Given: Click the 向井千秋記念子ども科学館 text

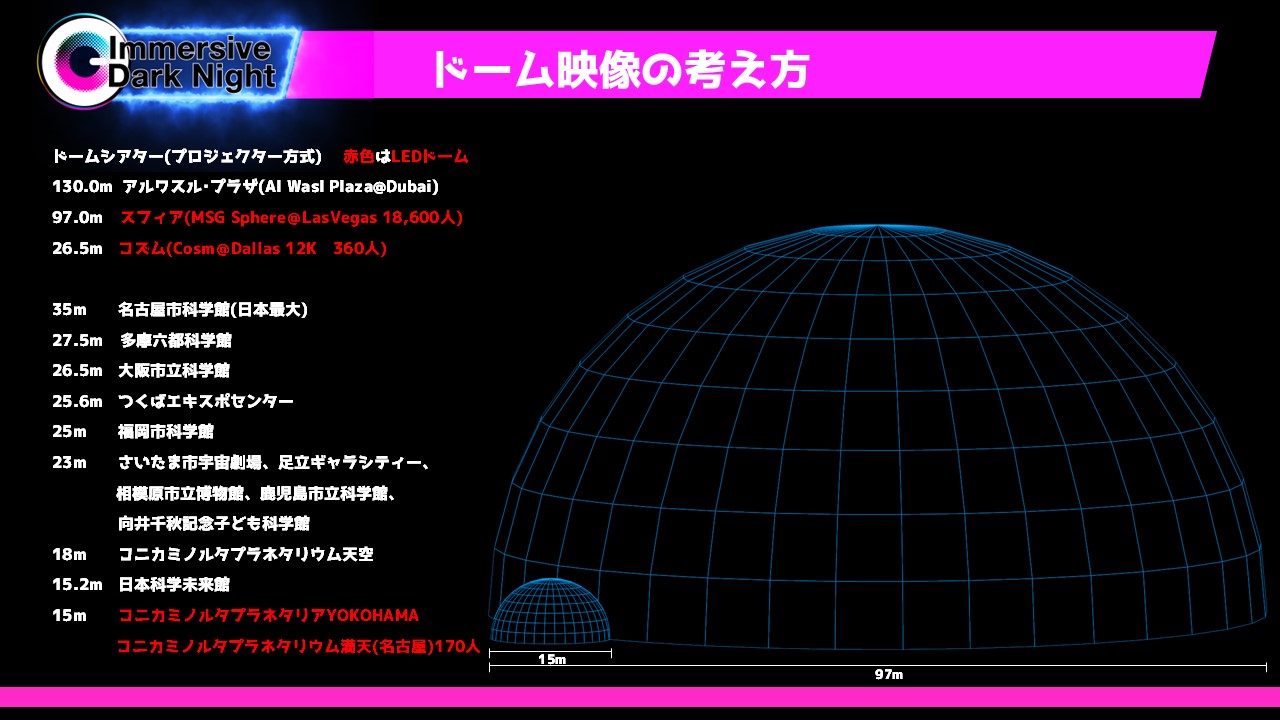Looking at the screenshot, I should pyautogui.click(x=213, y=523).
